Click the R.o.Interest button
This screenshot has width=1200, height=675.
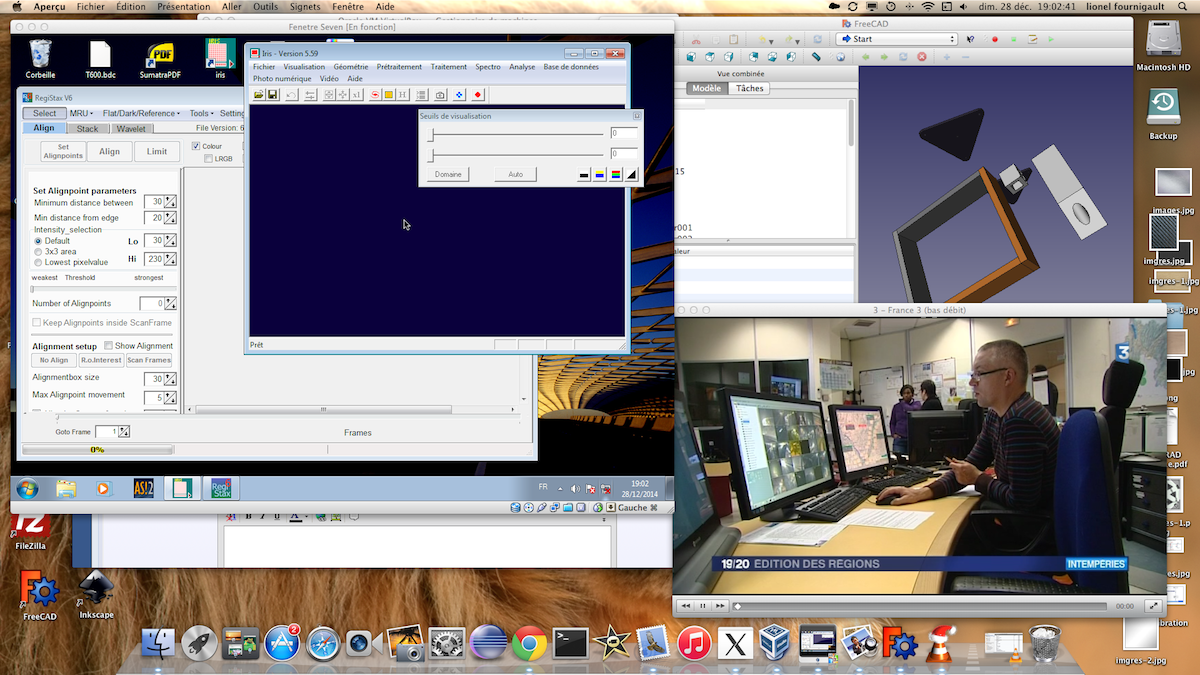[x=101, y=360]
